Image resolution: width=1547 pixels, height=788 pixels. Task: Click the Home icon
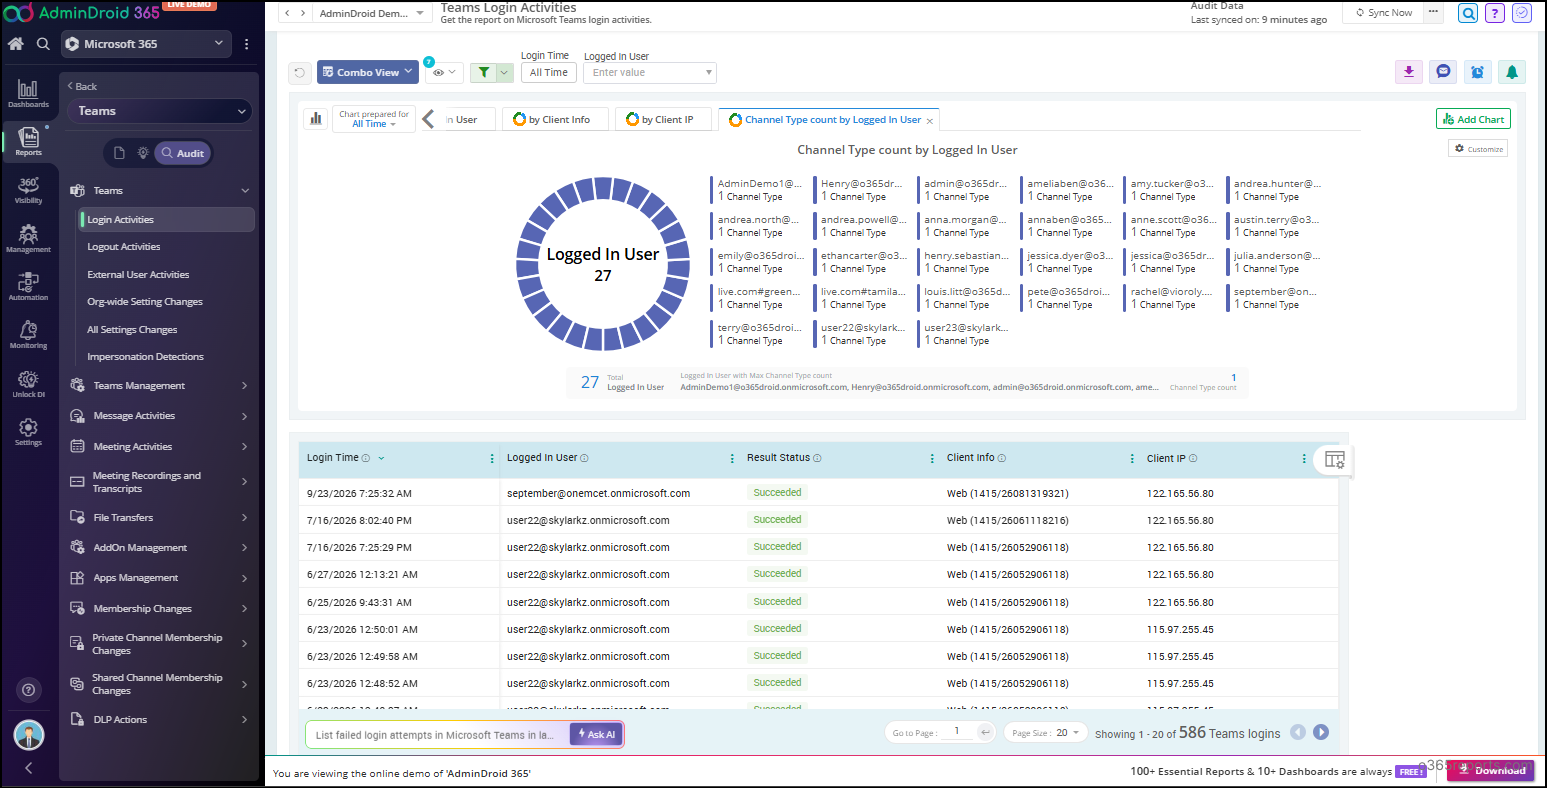(x=16, y=44)
